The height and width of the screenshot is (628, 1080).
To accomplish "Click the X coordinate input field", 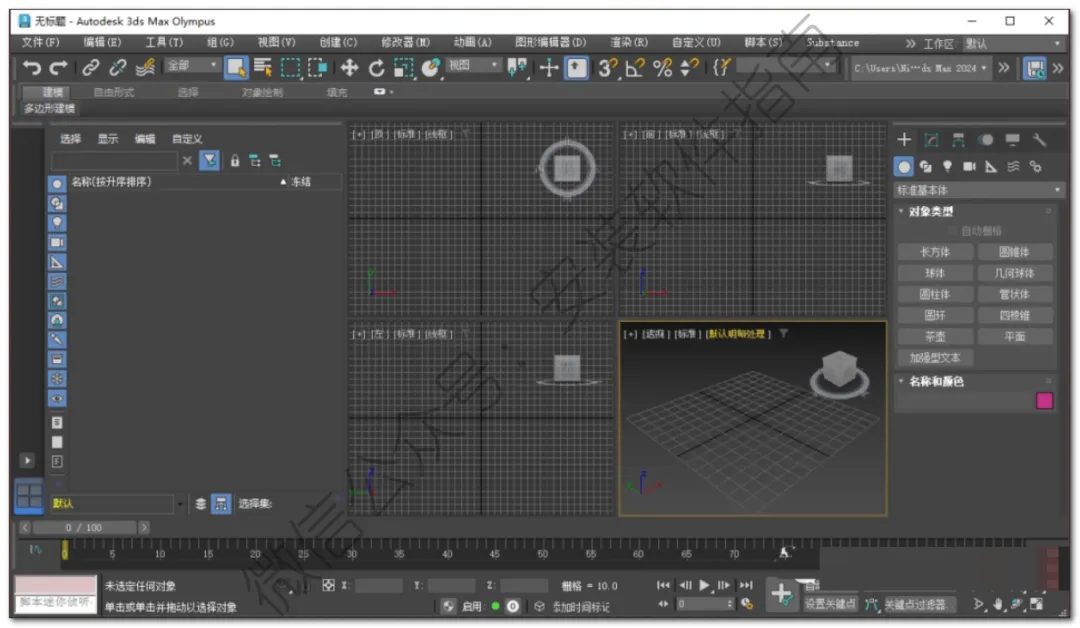I will tap(378, 586).
